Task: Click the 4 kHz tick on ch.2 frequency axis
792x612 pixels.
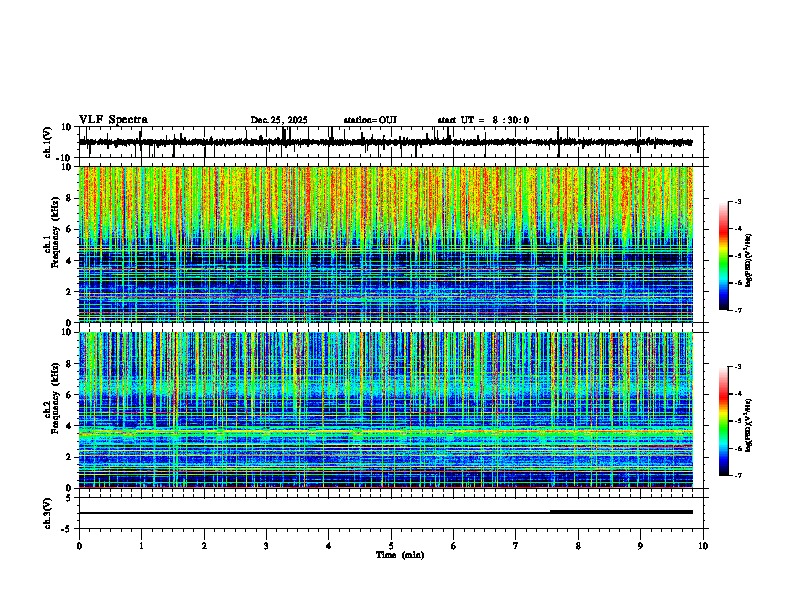Action: click(70, 426)
